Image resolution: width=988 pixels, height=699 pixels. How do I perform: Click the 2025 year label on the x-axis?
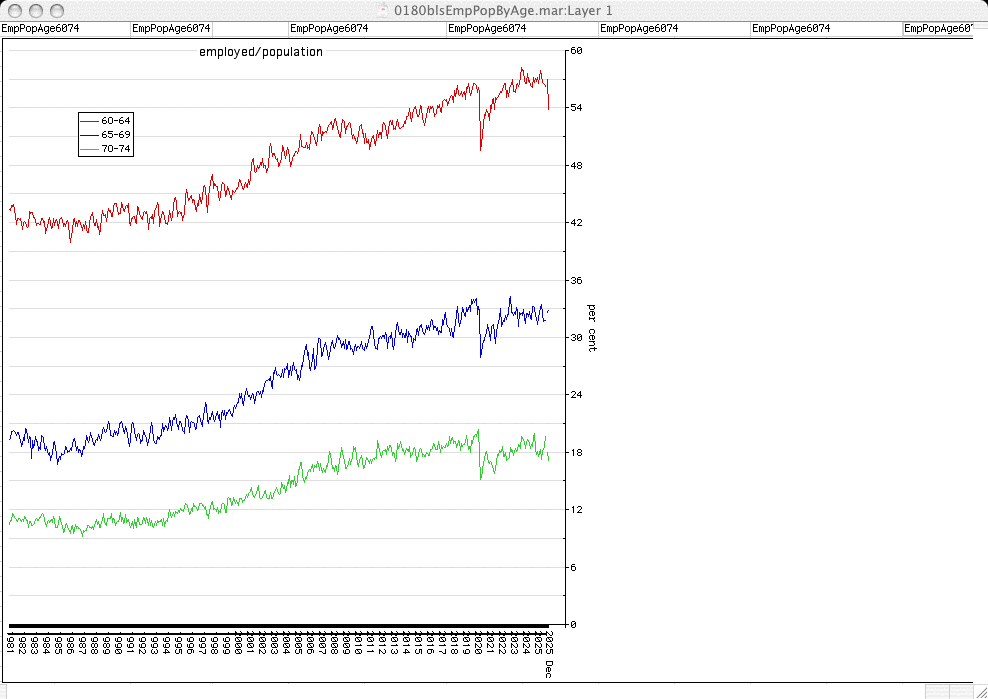(548, 641)
